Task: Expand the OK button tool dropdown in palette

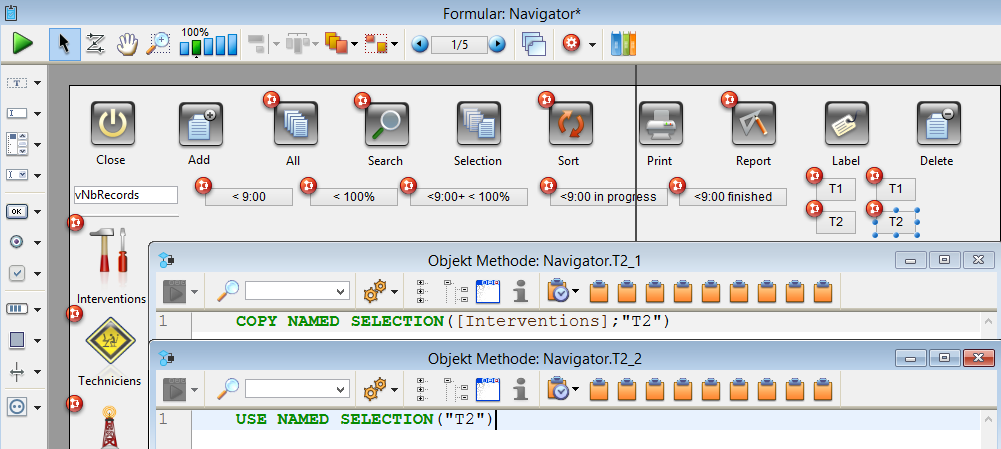Action: pos(37,211)
